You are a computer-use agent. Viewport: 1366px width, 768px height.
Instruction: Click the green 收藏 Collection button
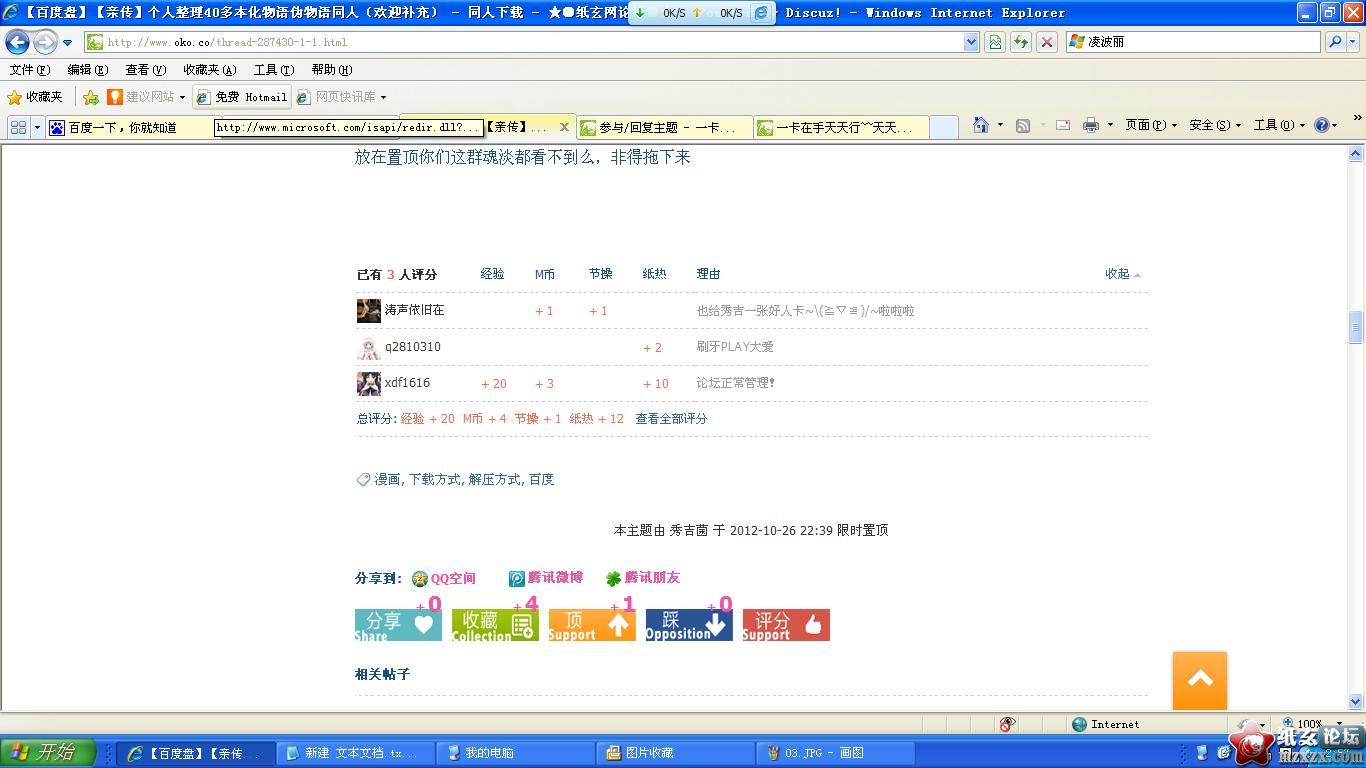(x=495, y=625)
